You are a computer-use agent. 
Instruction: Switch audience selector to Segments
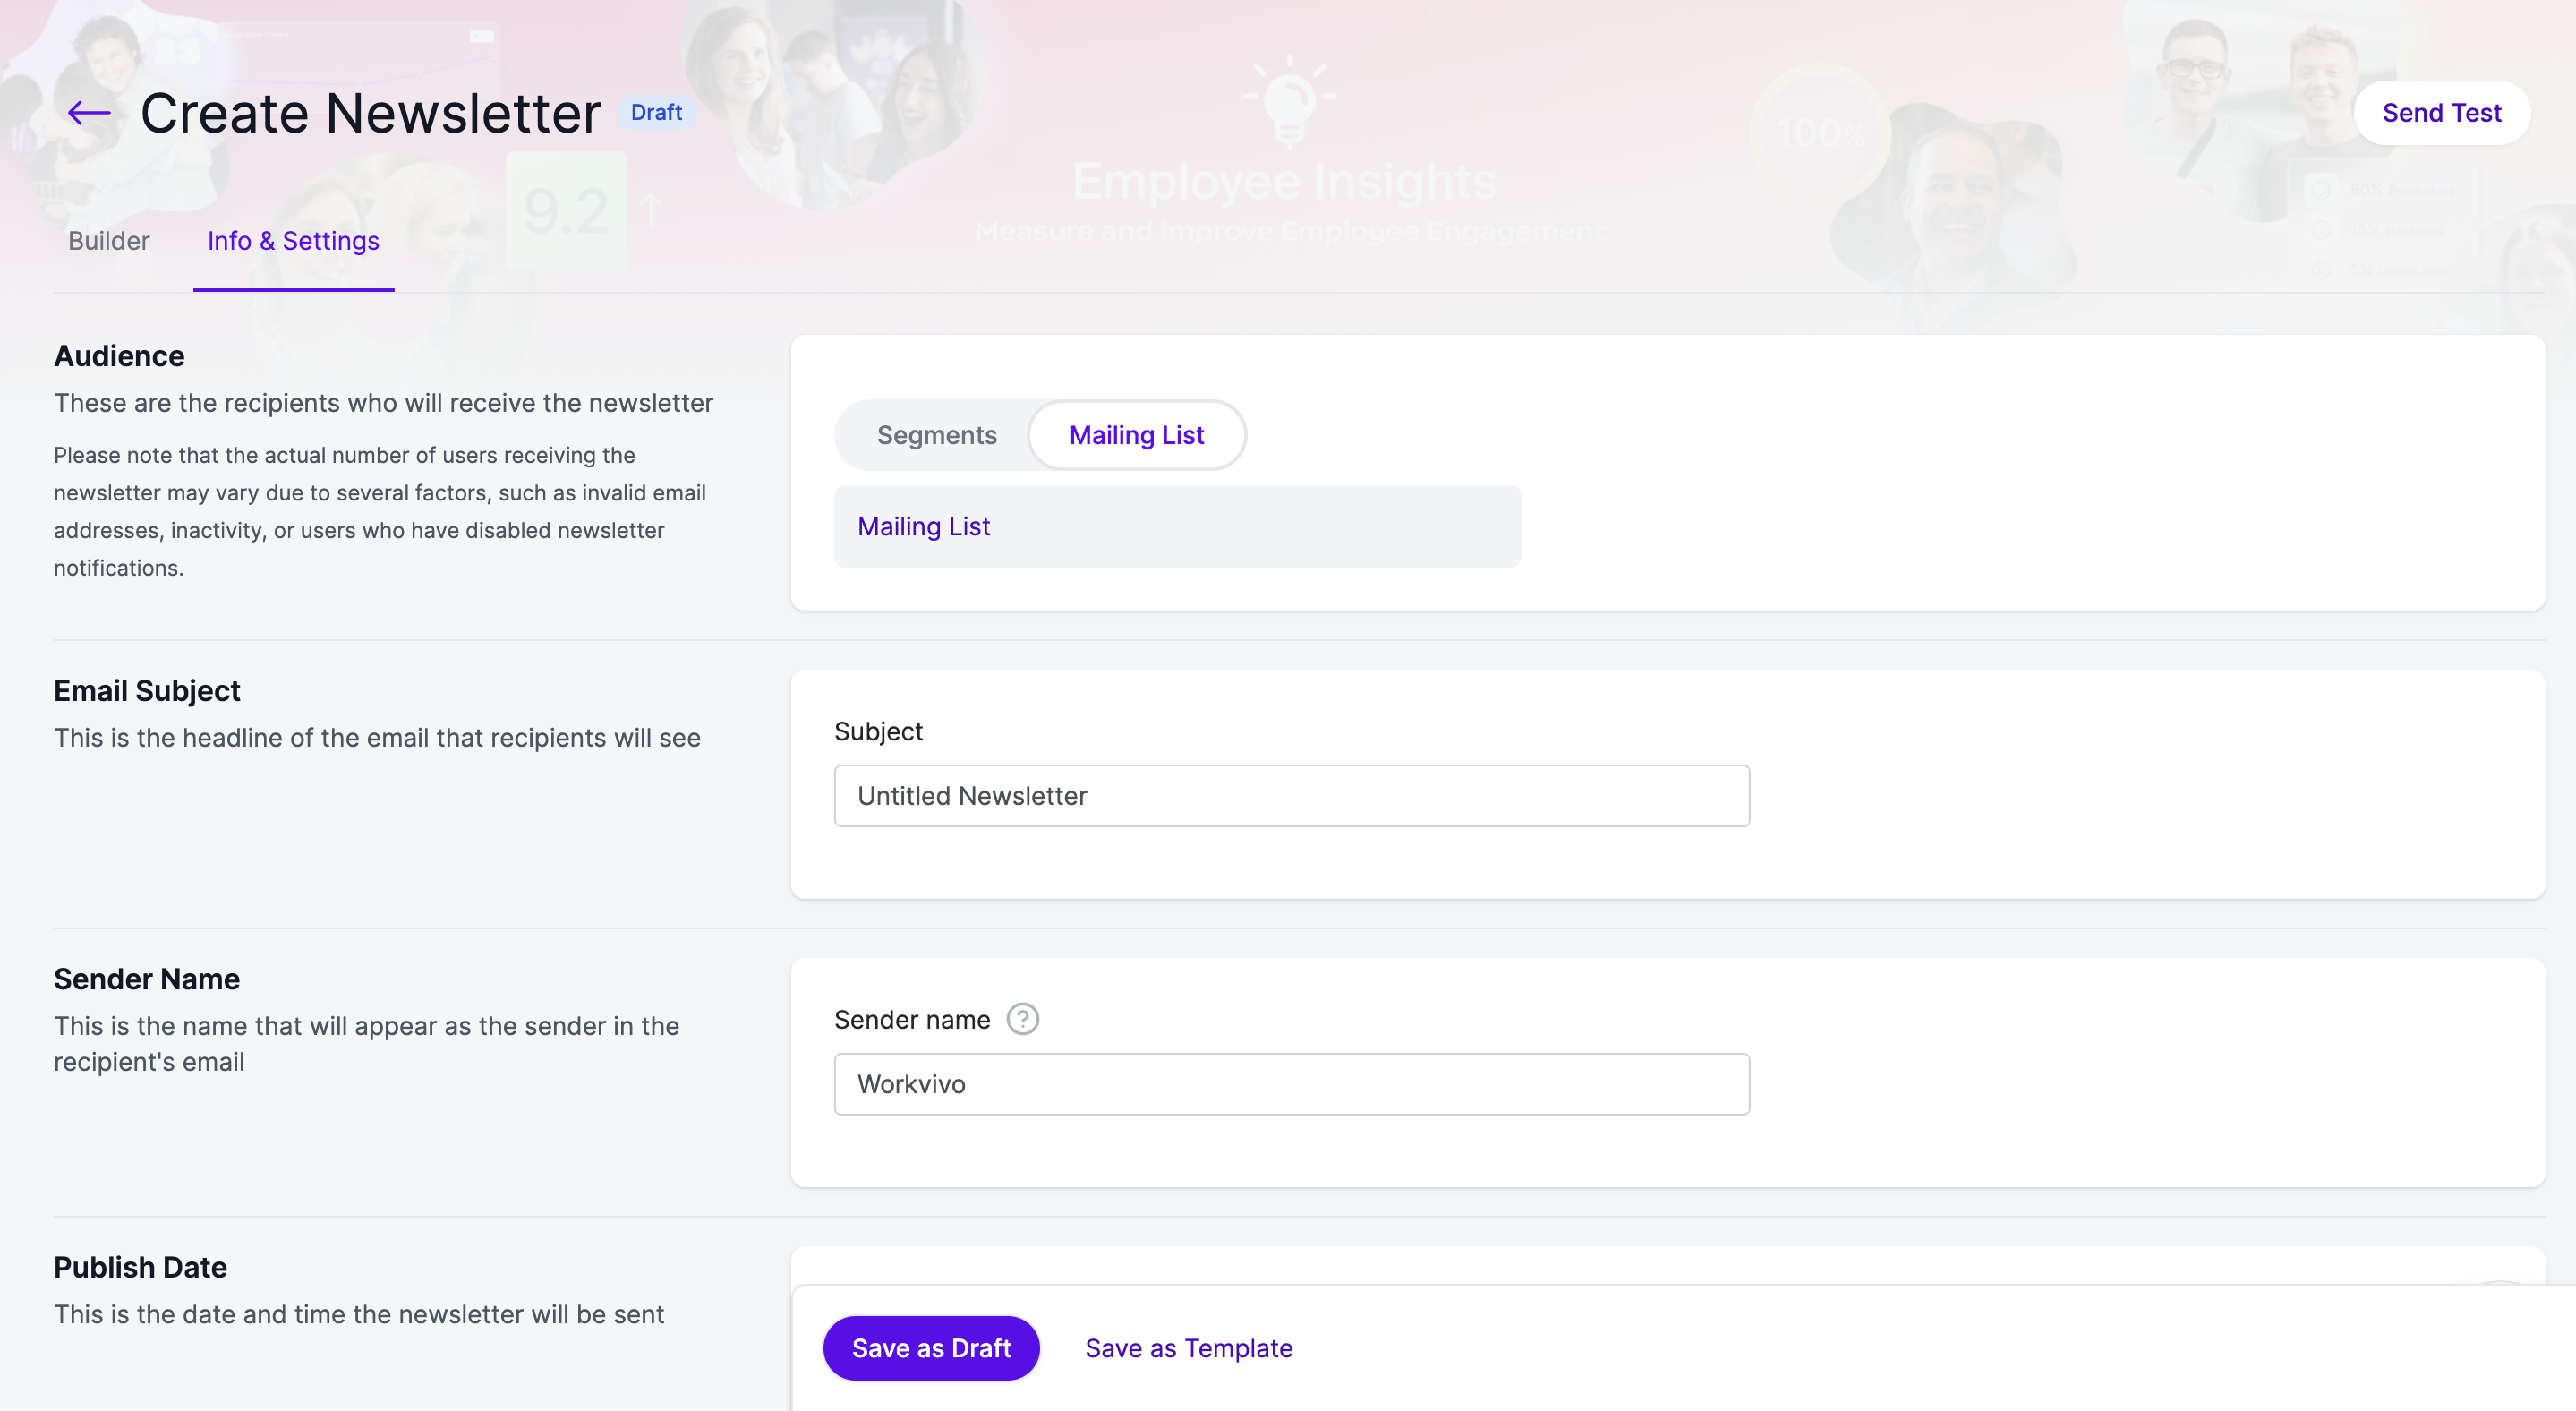936,435
